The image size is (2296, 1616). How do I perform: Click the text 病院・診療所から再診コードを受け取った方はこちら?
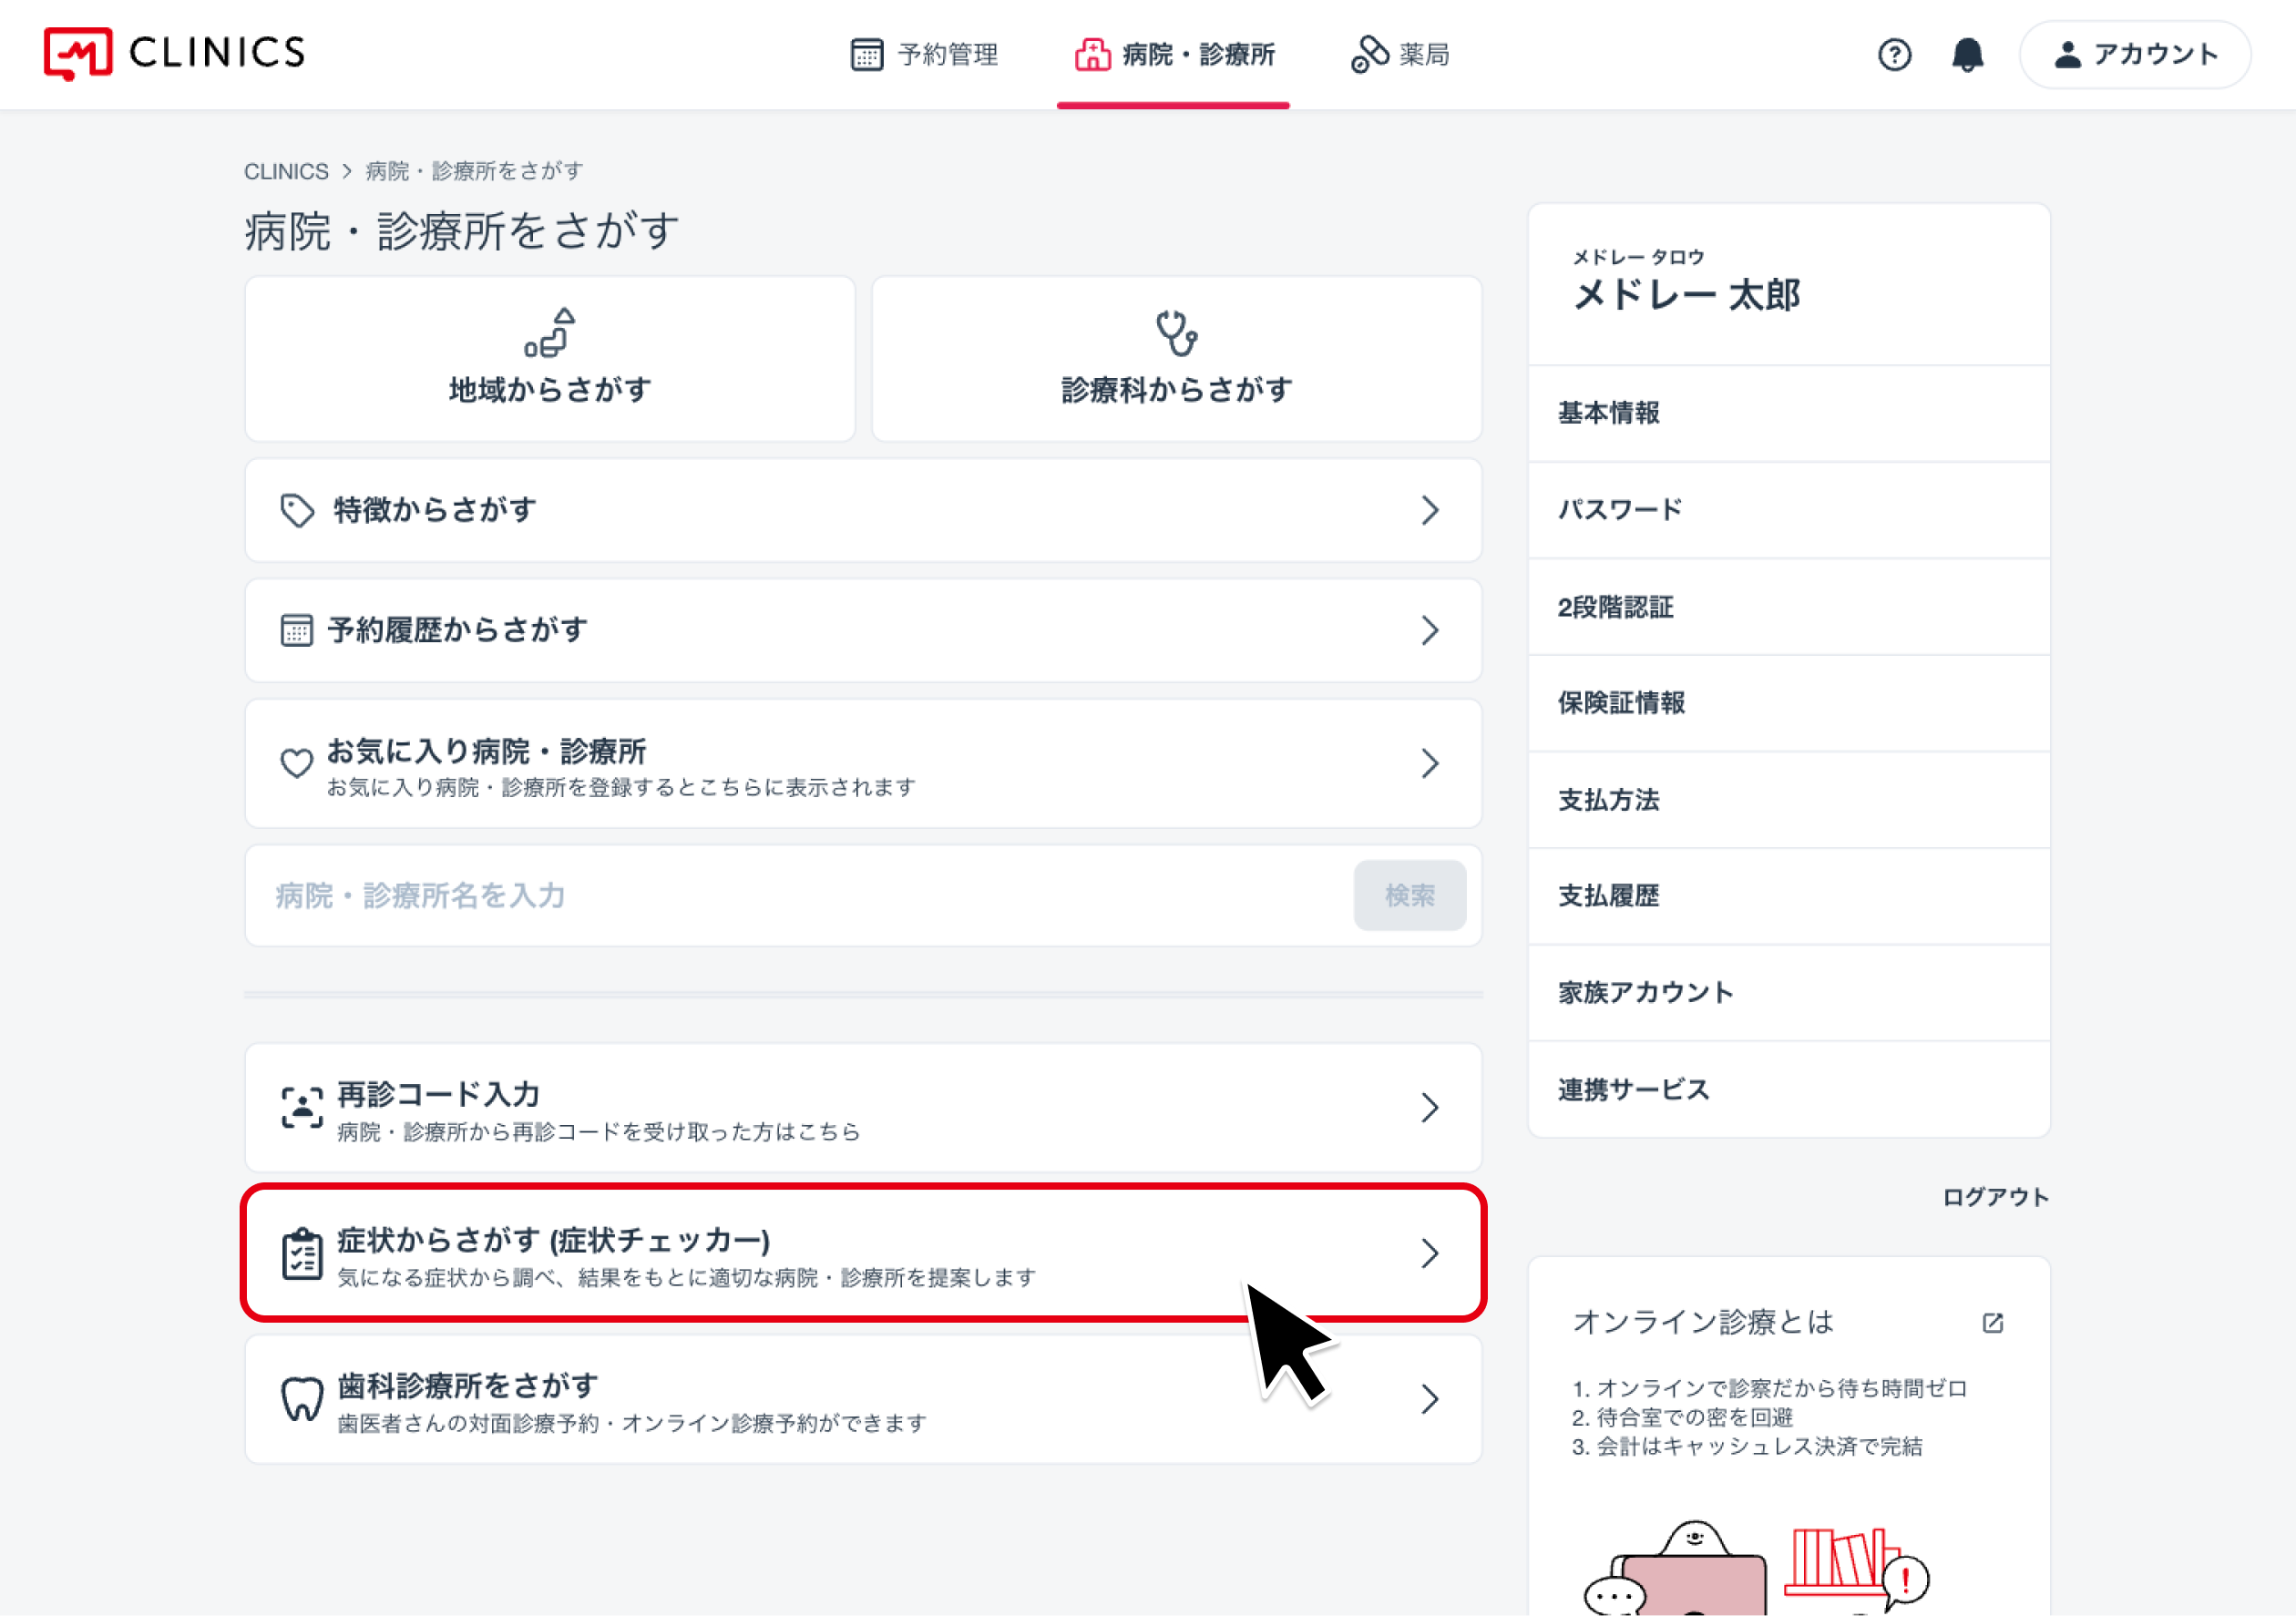click(x=599, y=1132)
